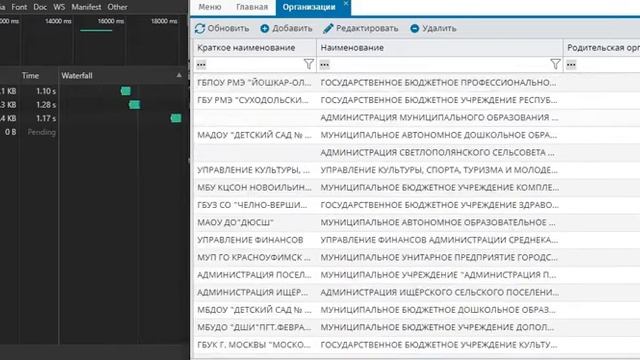
Task: Select Font filter in DevTools network panel
Action: pyautogui.click(x=19, y=7)
